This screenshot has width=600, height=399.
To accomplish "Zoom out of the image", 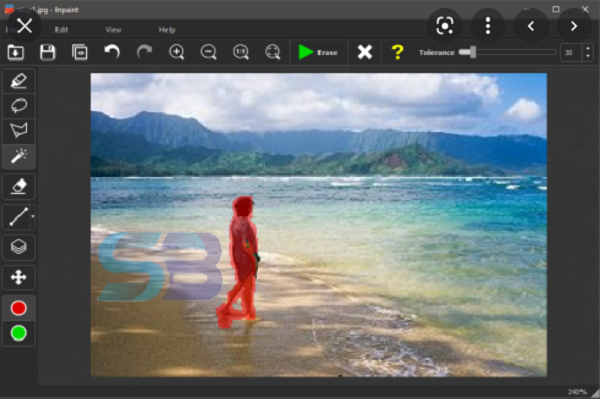I will 209,52.
